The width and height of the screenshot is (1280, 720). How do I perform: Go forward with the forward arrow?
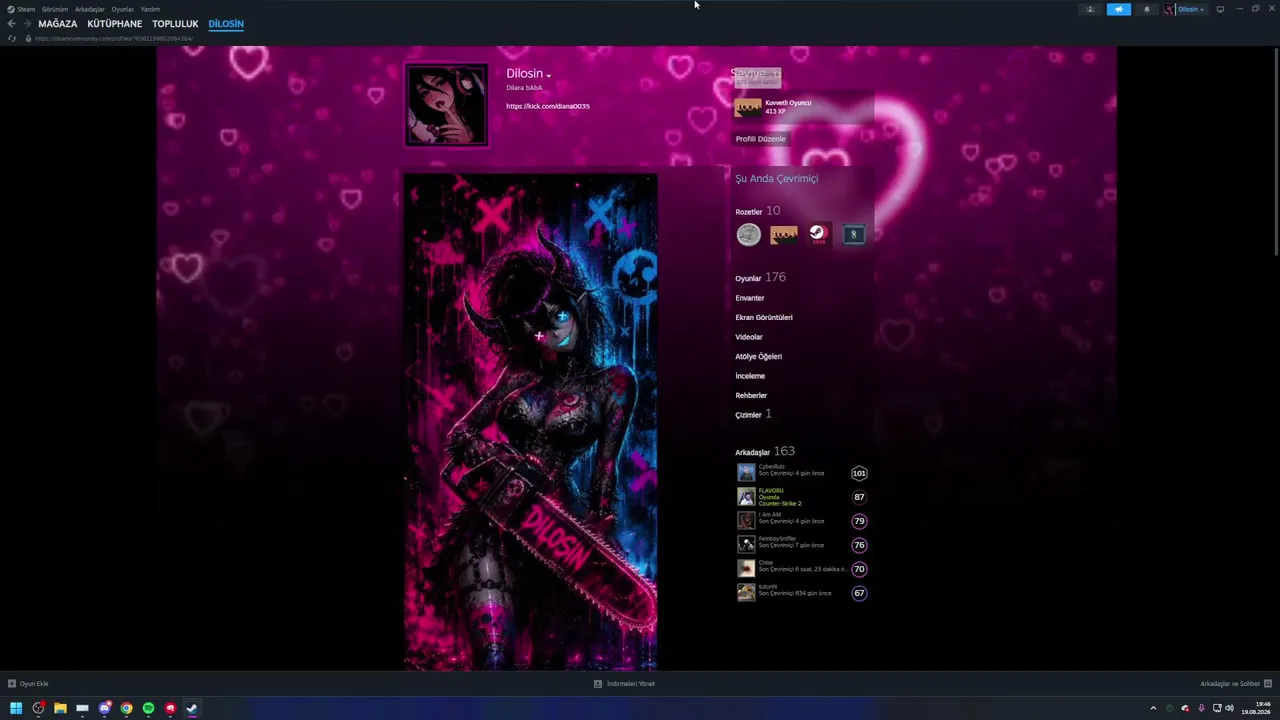click(26, 23)
